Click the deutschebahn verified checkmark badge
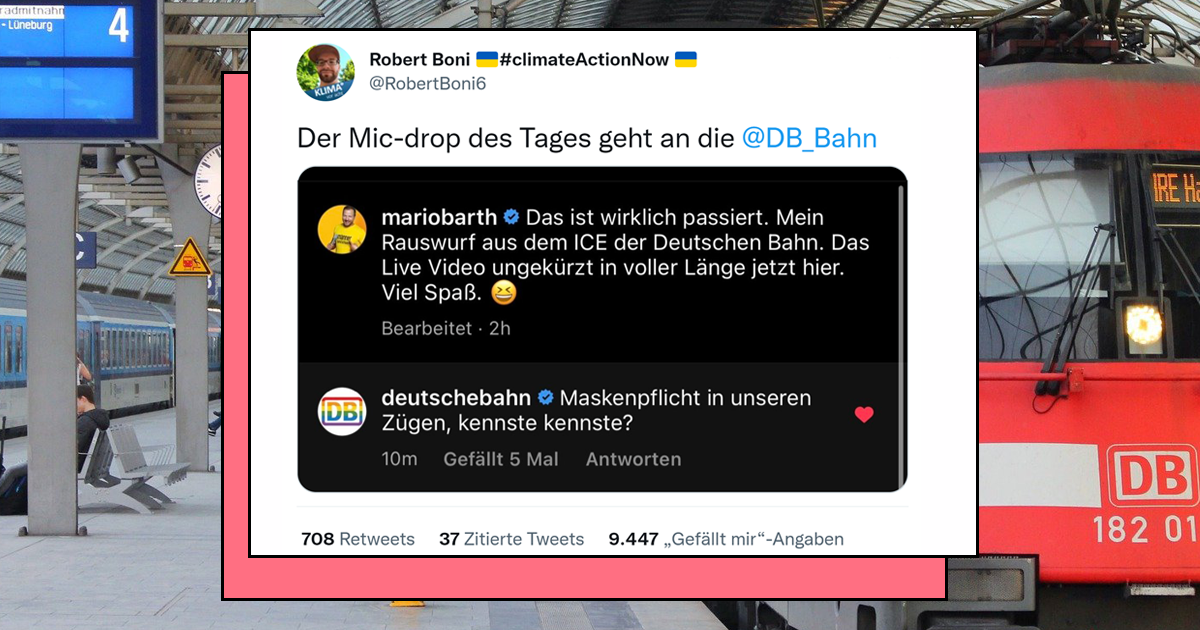1200x630 pixels. point(546,398)
